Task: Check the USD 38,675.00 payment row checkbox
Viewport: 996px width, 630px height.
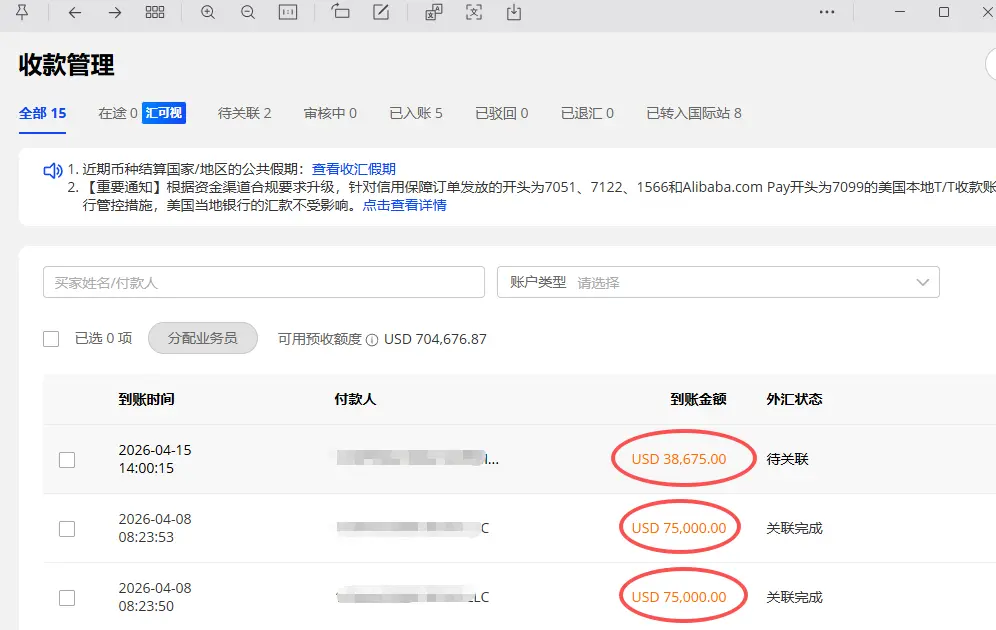Action: [67, 460]
